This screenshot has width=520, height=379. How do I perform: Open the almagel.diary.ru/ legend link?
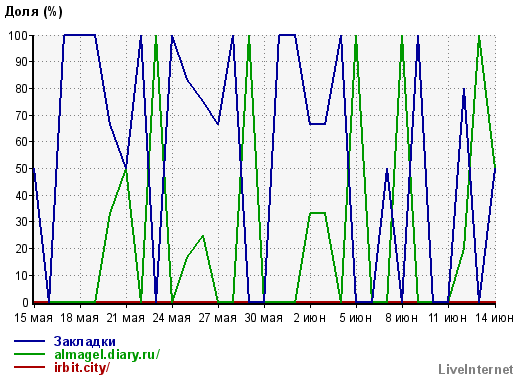pos(107,355)
